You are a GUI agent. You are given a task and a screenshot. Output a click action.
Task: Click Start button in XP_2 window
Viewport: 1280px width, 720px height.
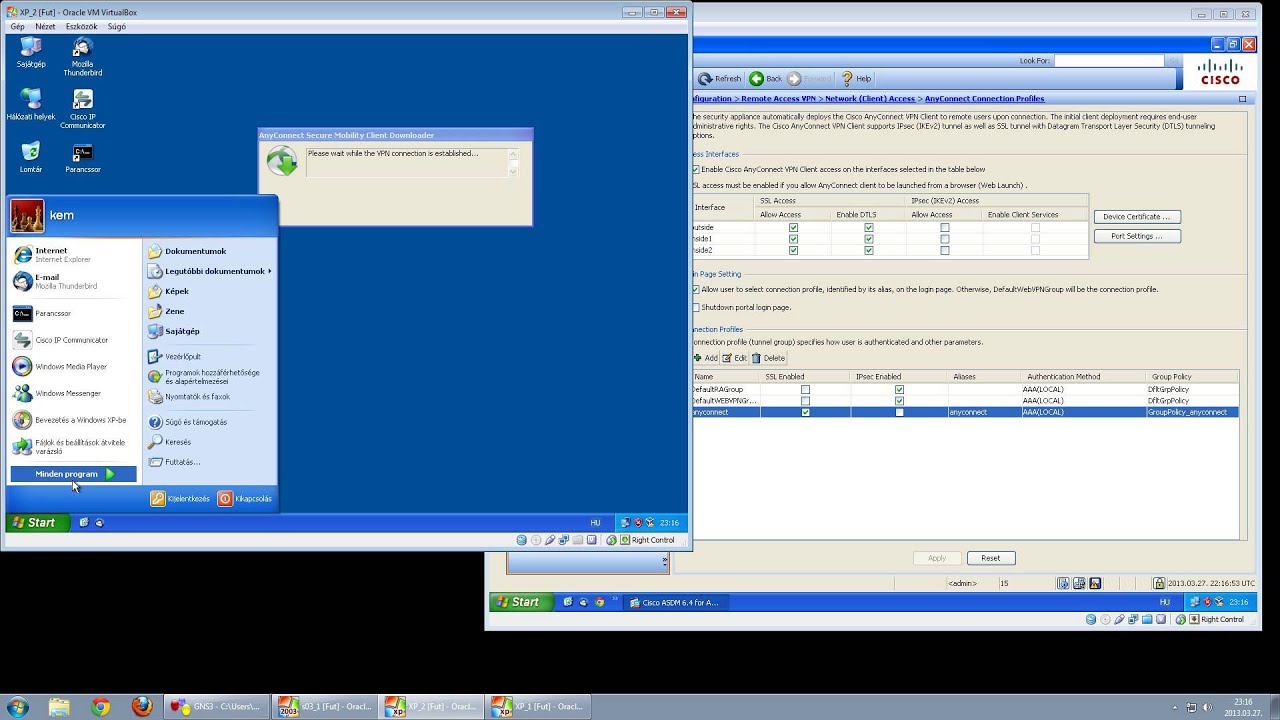click(37, 522)
